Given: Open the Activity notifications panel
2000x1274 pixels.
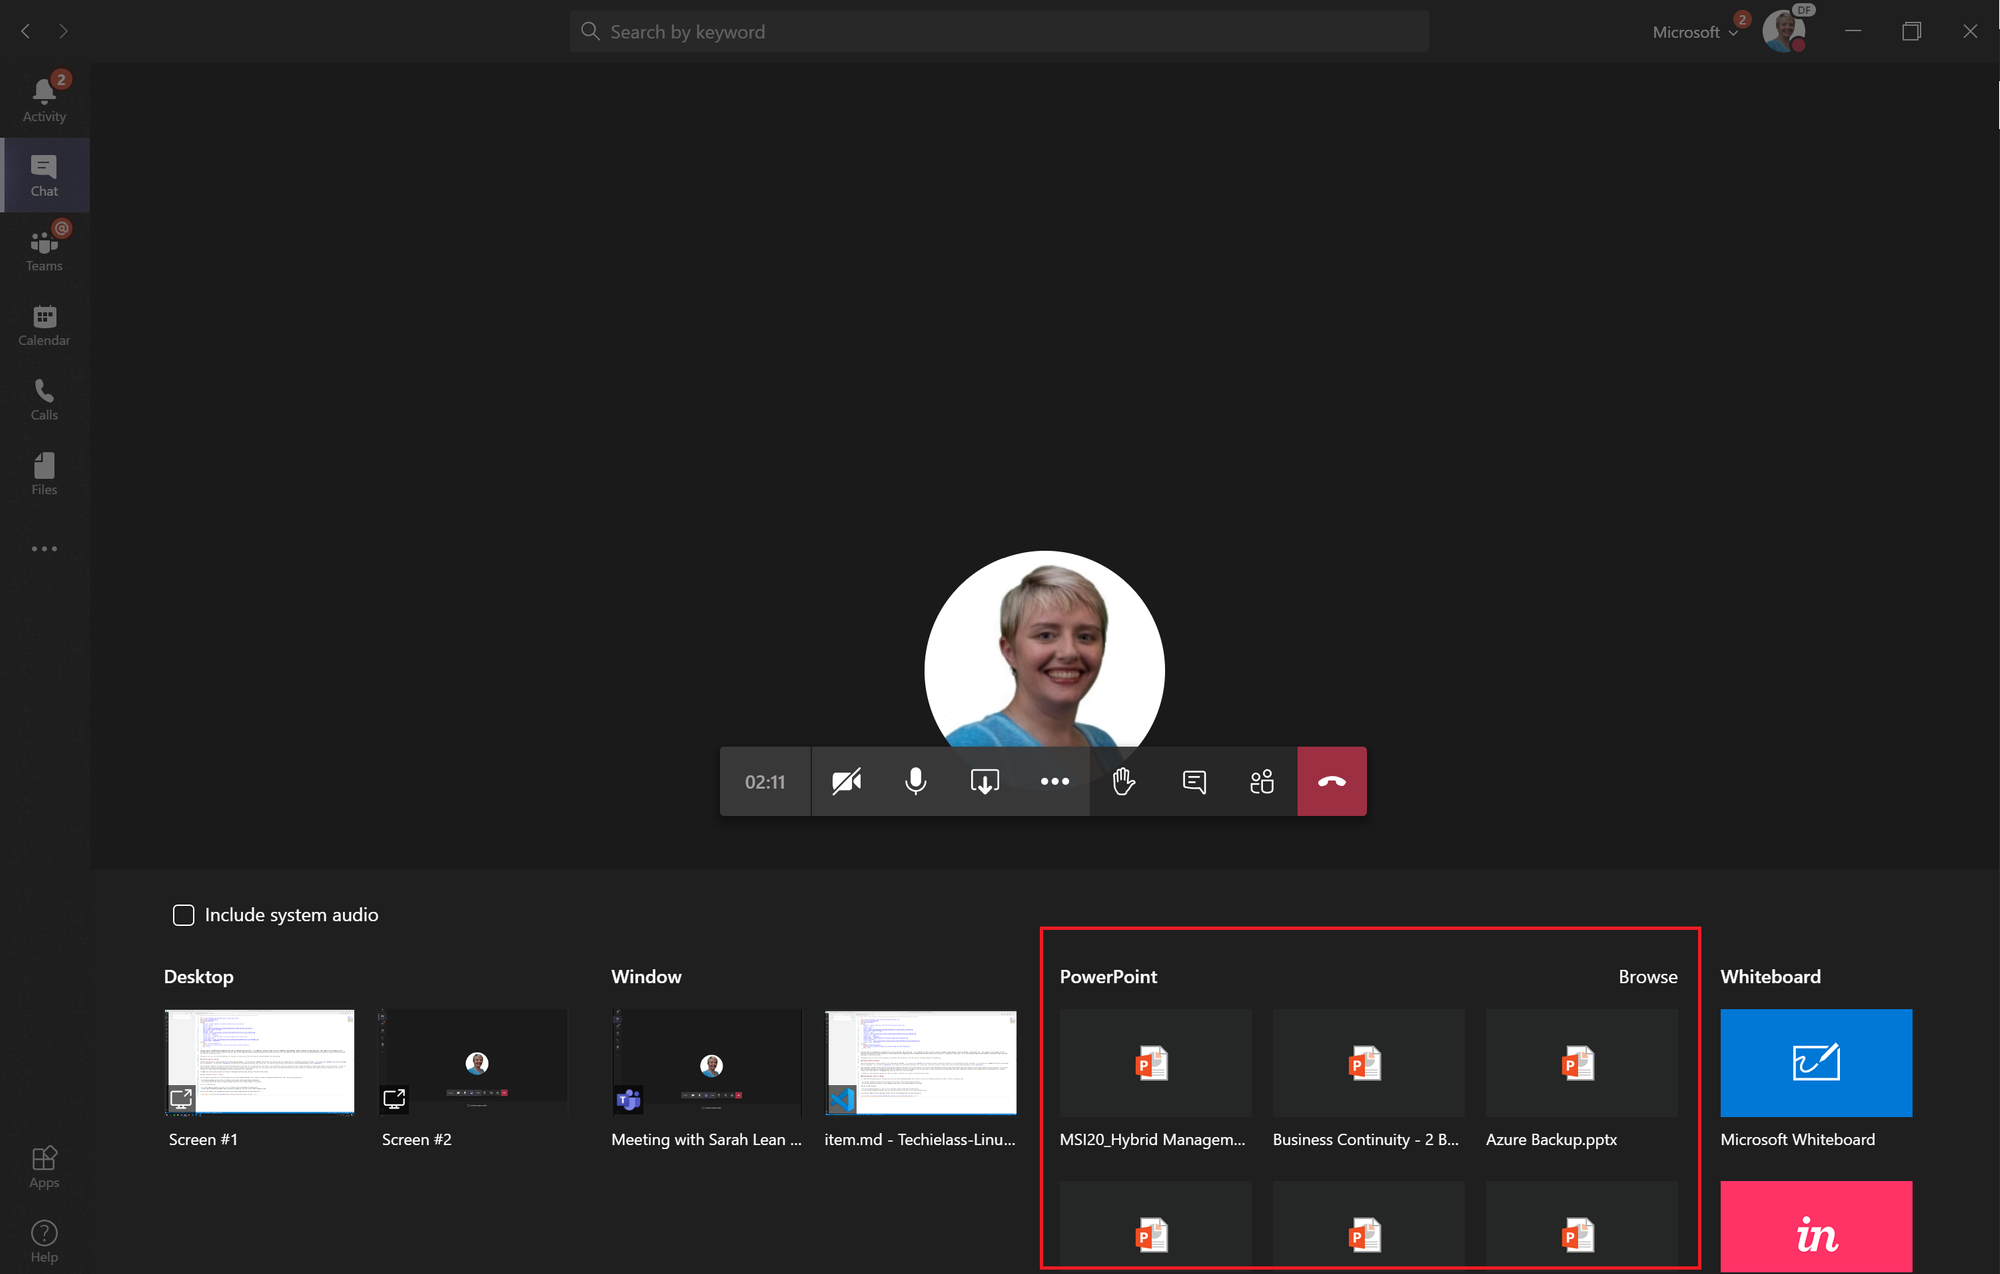Looking at the screenshot, I should pos(44,96).
